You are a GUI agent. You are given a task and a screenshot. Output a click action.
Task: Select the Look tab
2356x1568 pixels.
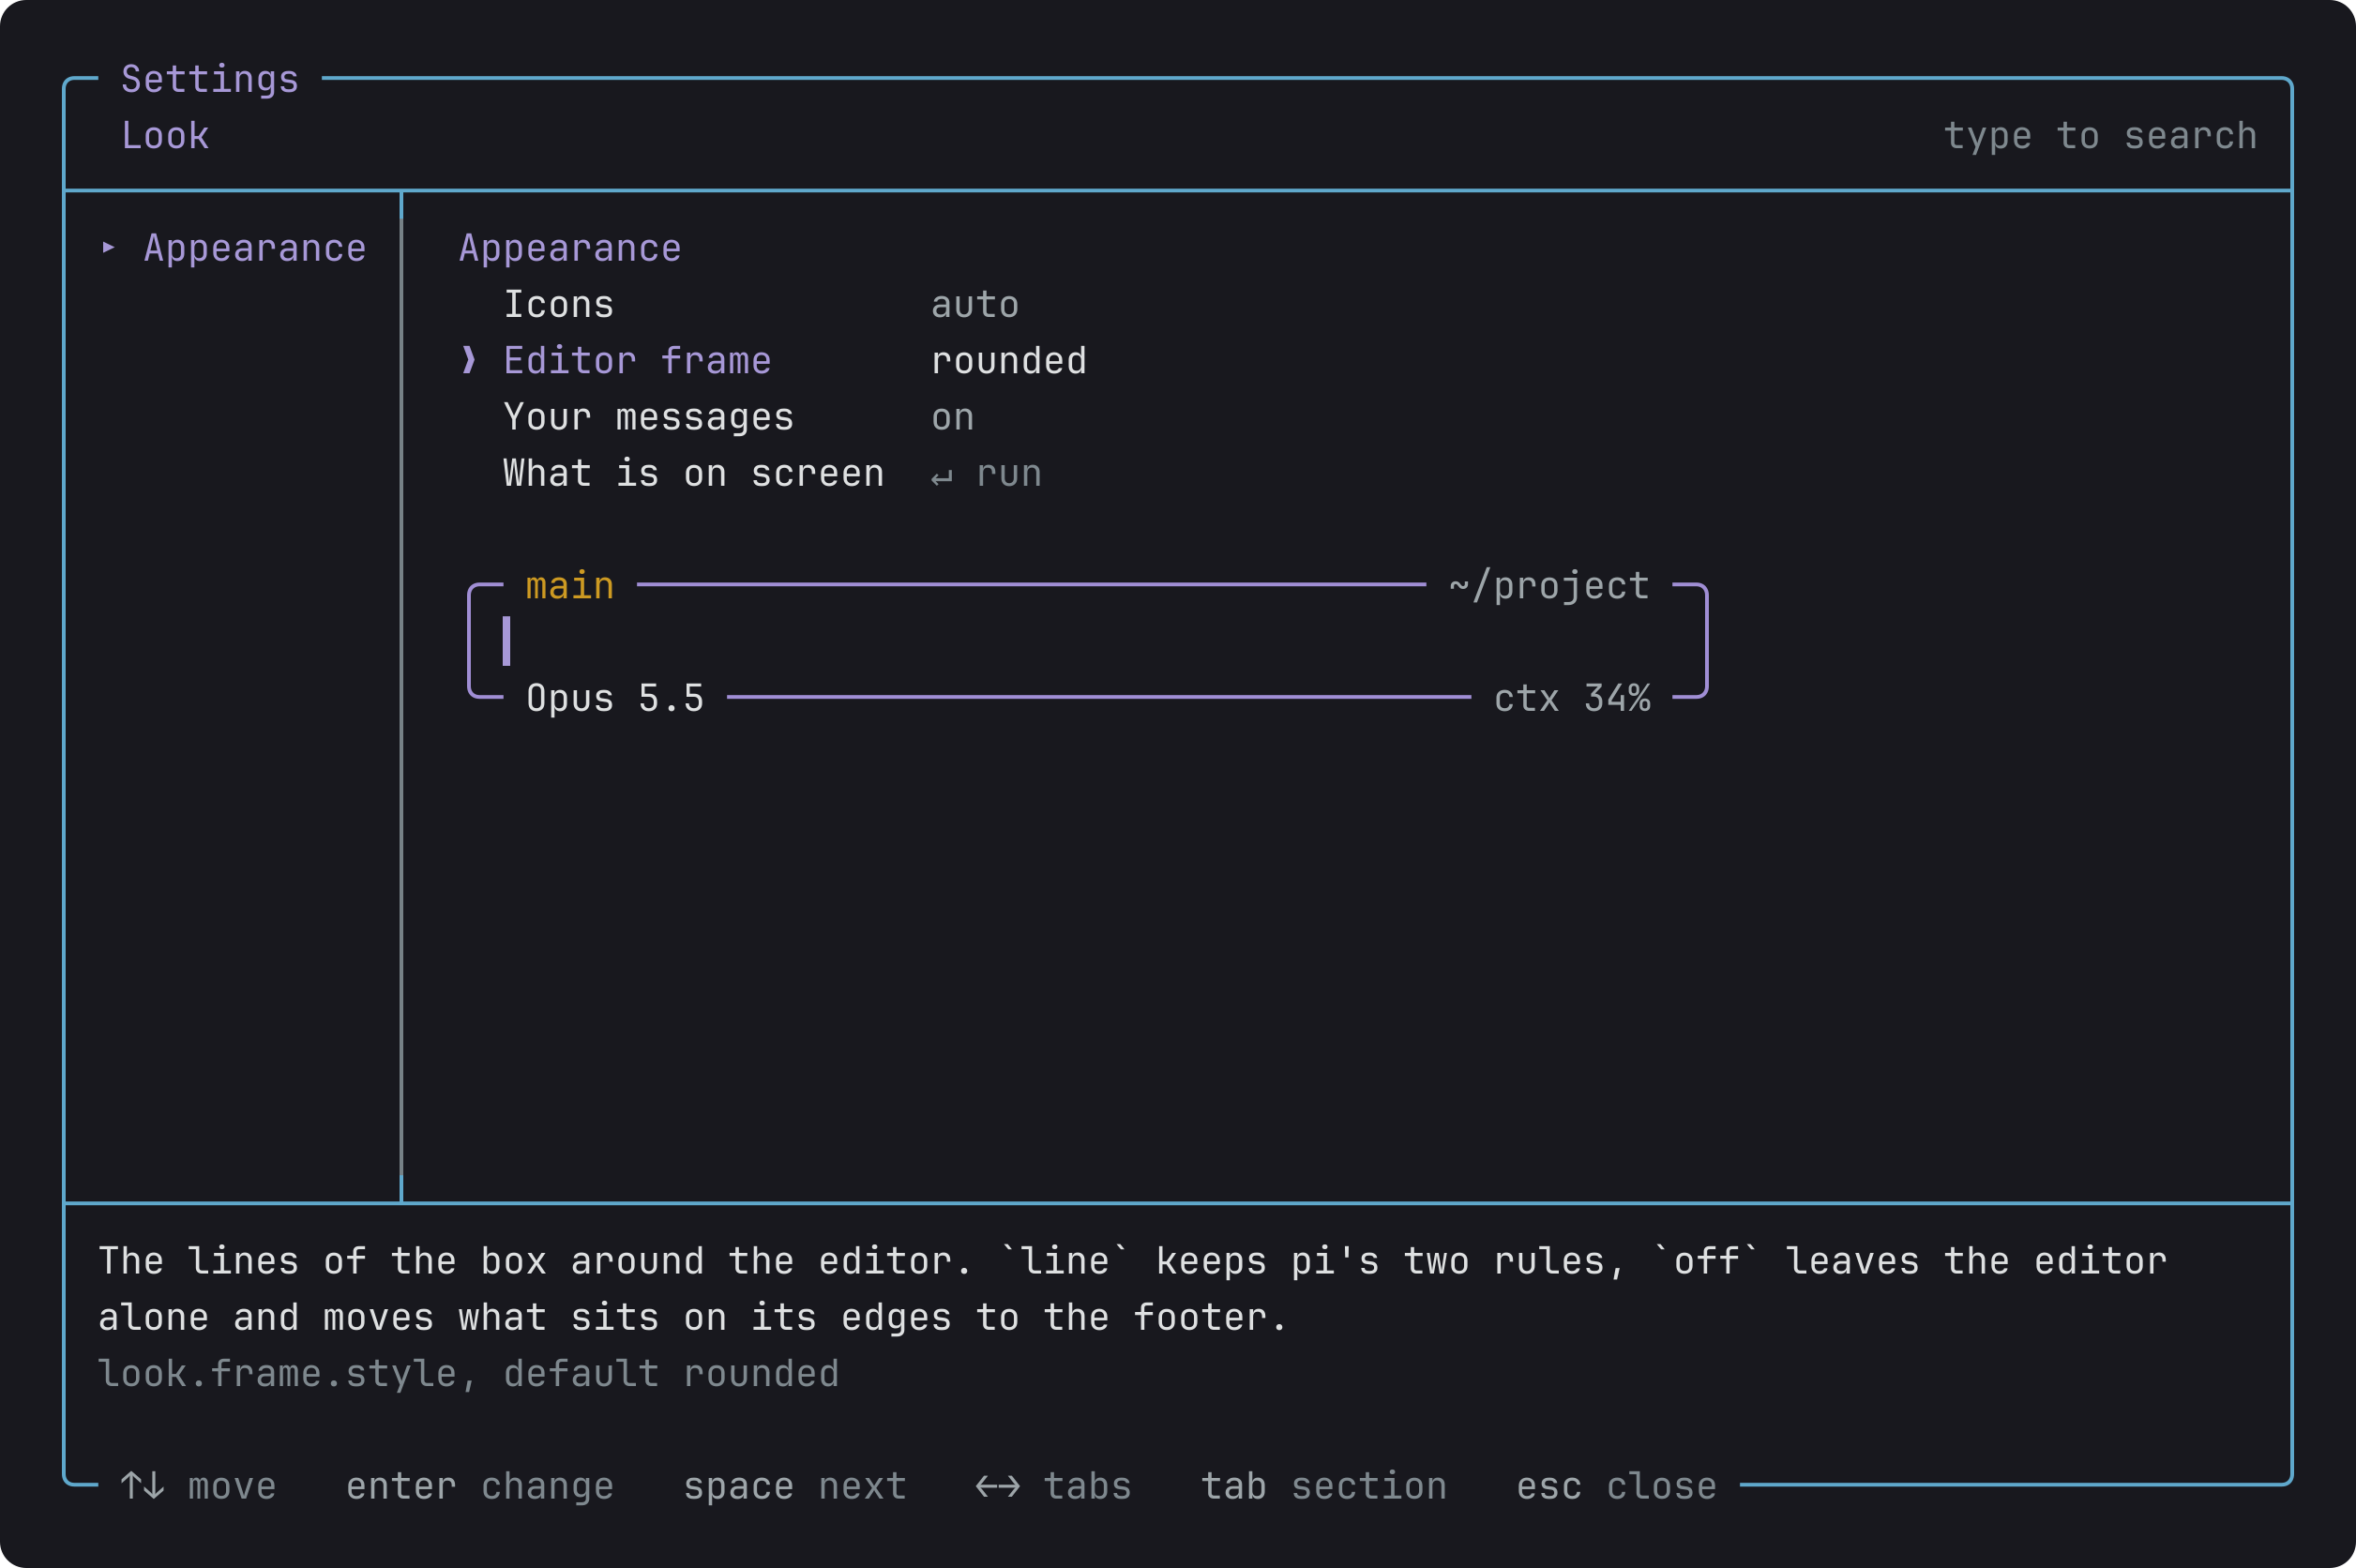coord(165,136)
